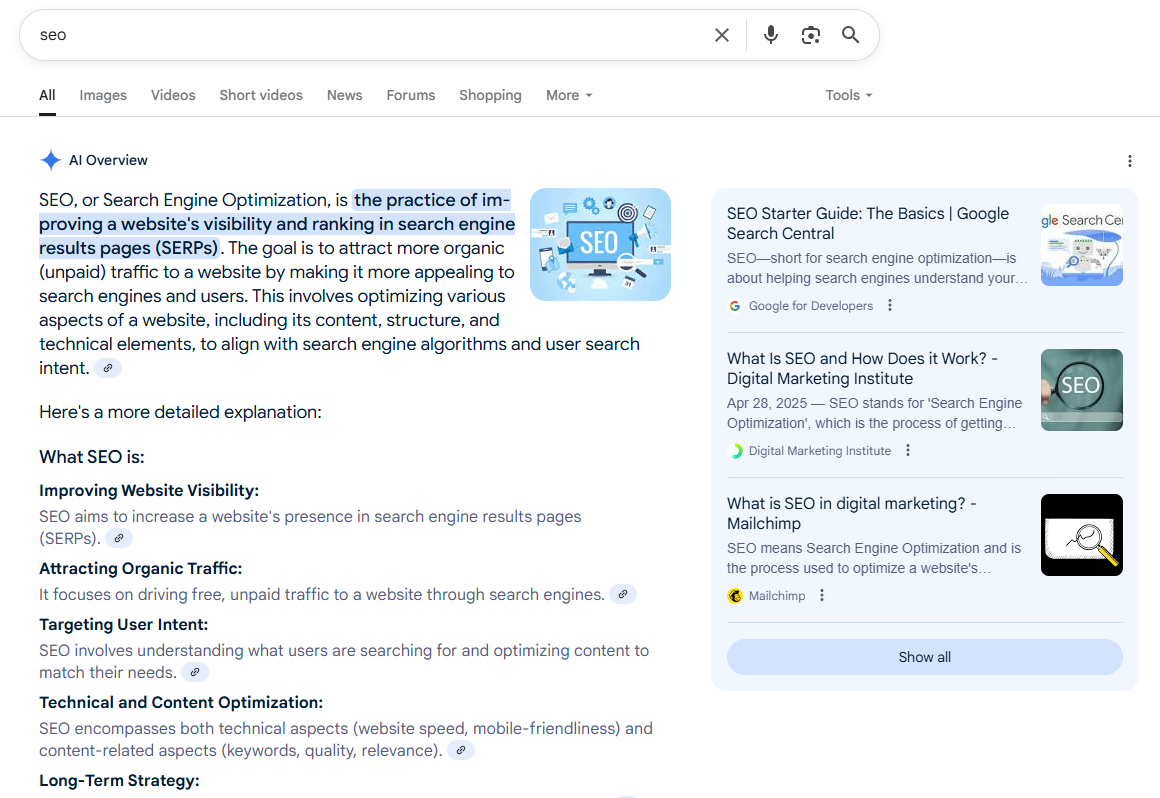Click the AI Overview sparkle icon
The height and width of the screenshot is (798, 1160).
coord(50,160)
